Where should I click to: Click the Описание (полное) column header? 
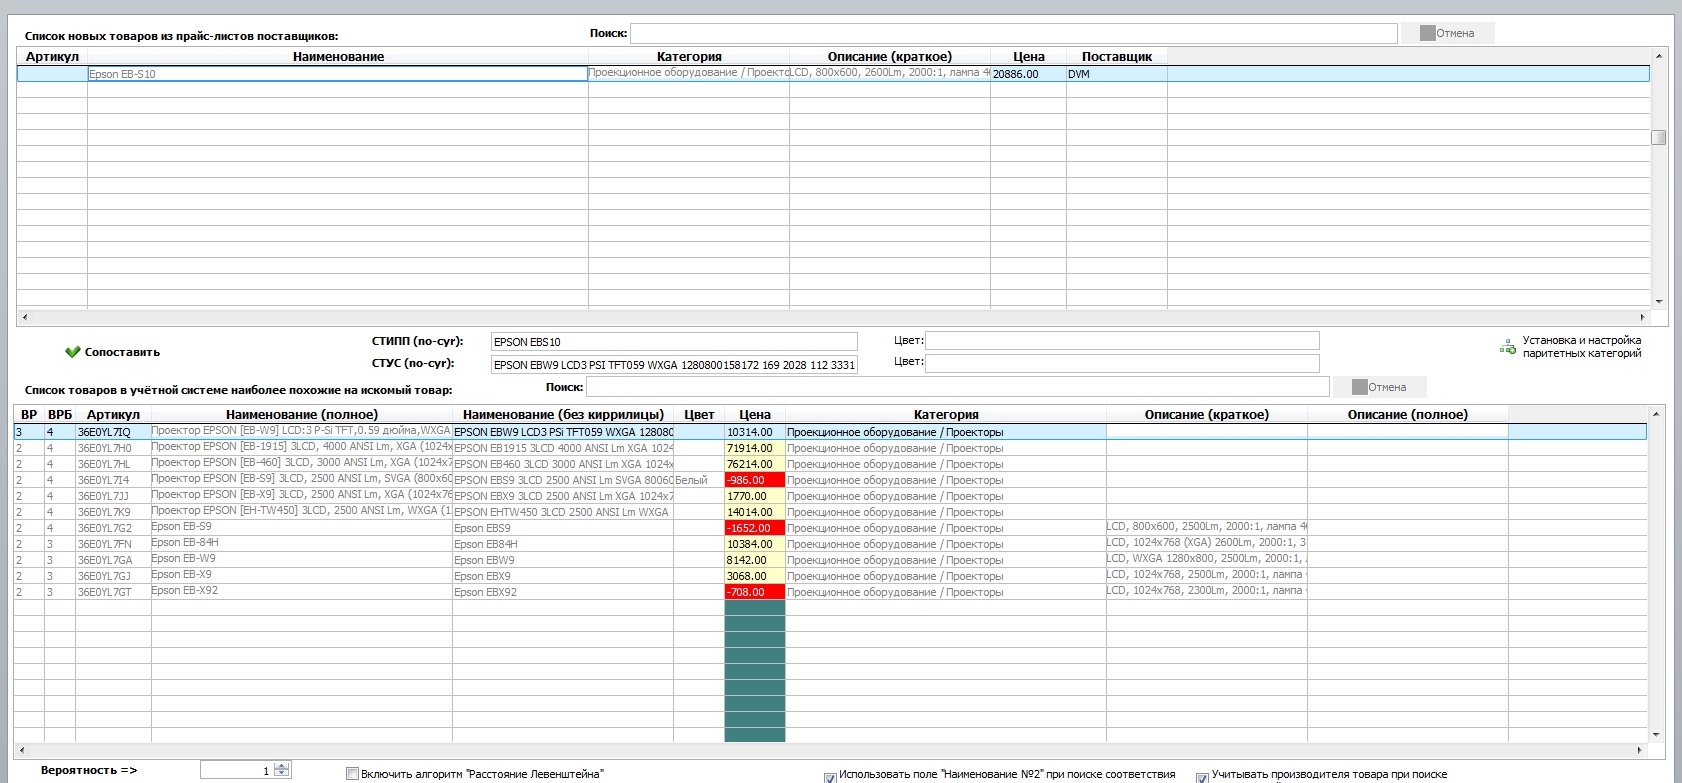pyautogui.click(x=1407, y=414)
